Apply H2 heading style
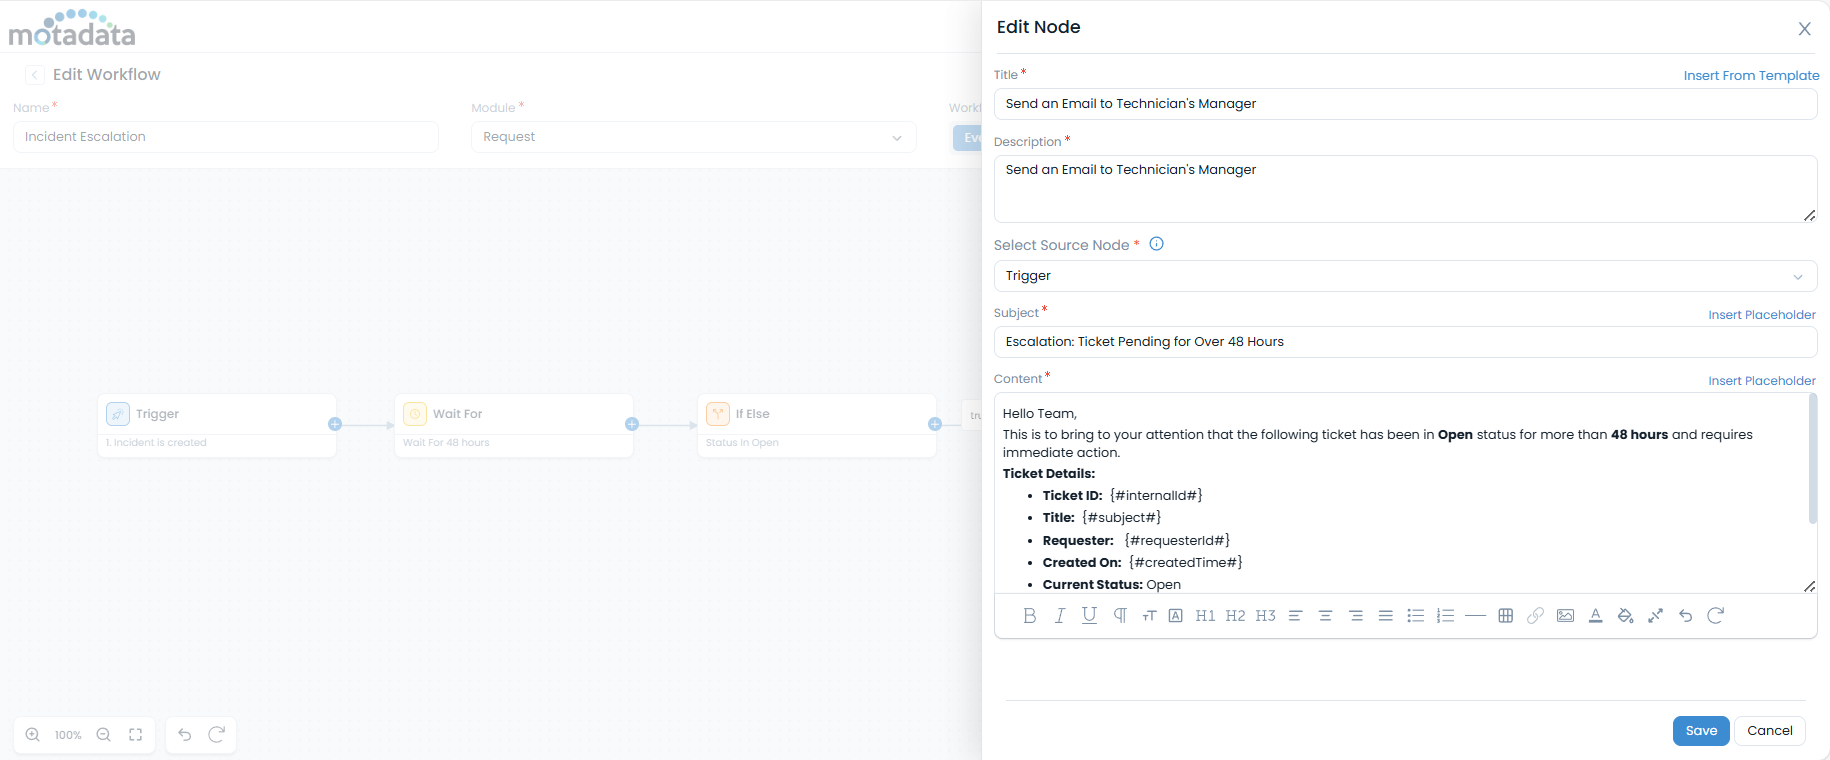Screen dimensions: 1830x760 coord(1236,616)
